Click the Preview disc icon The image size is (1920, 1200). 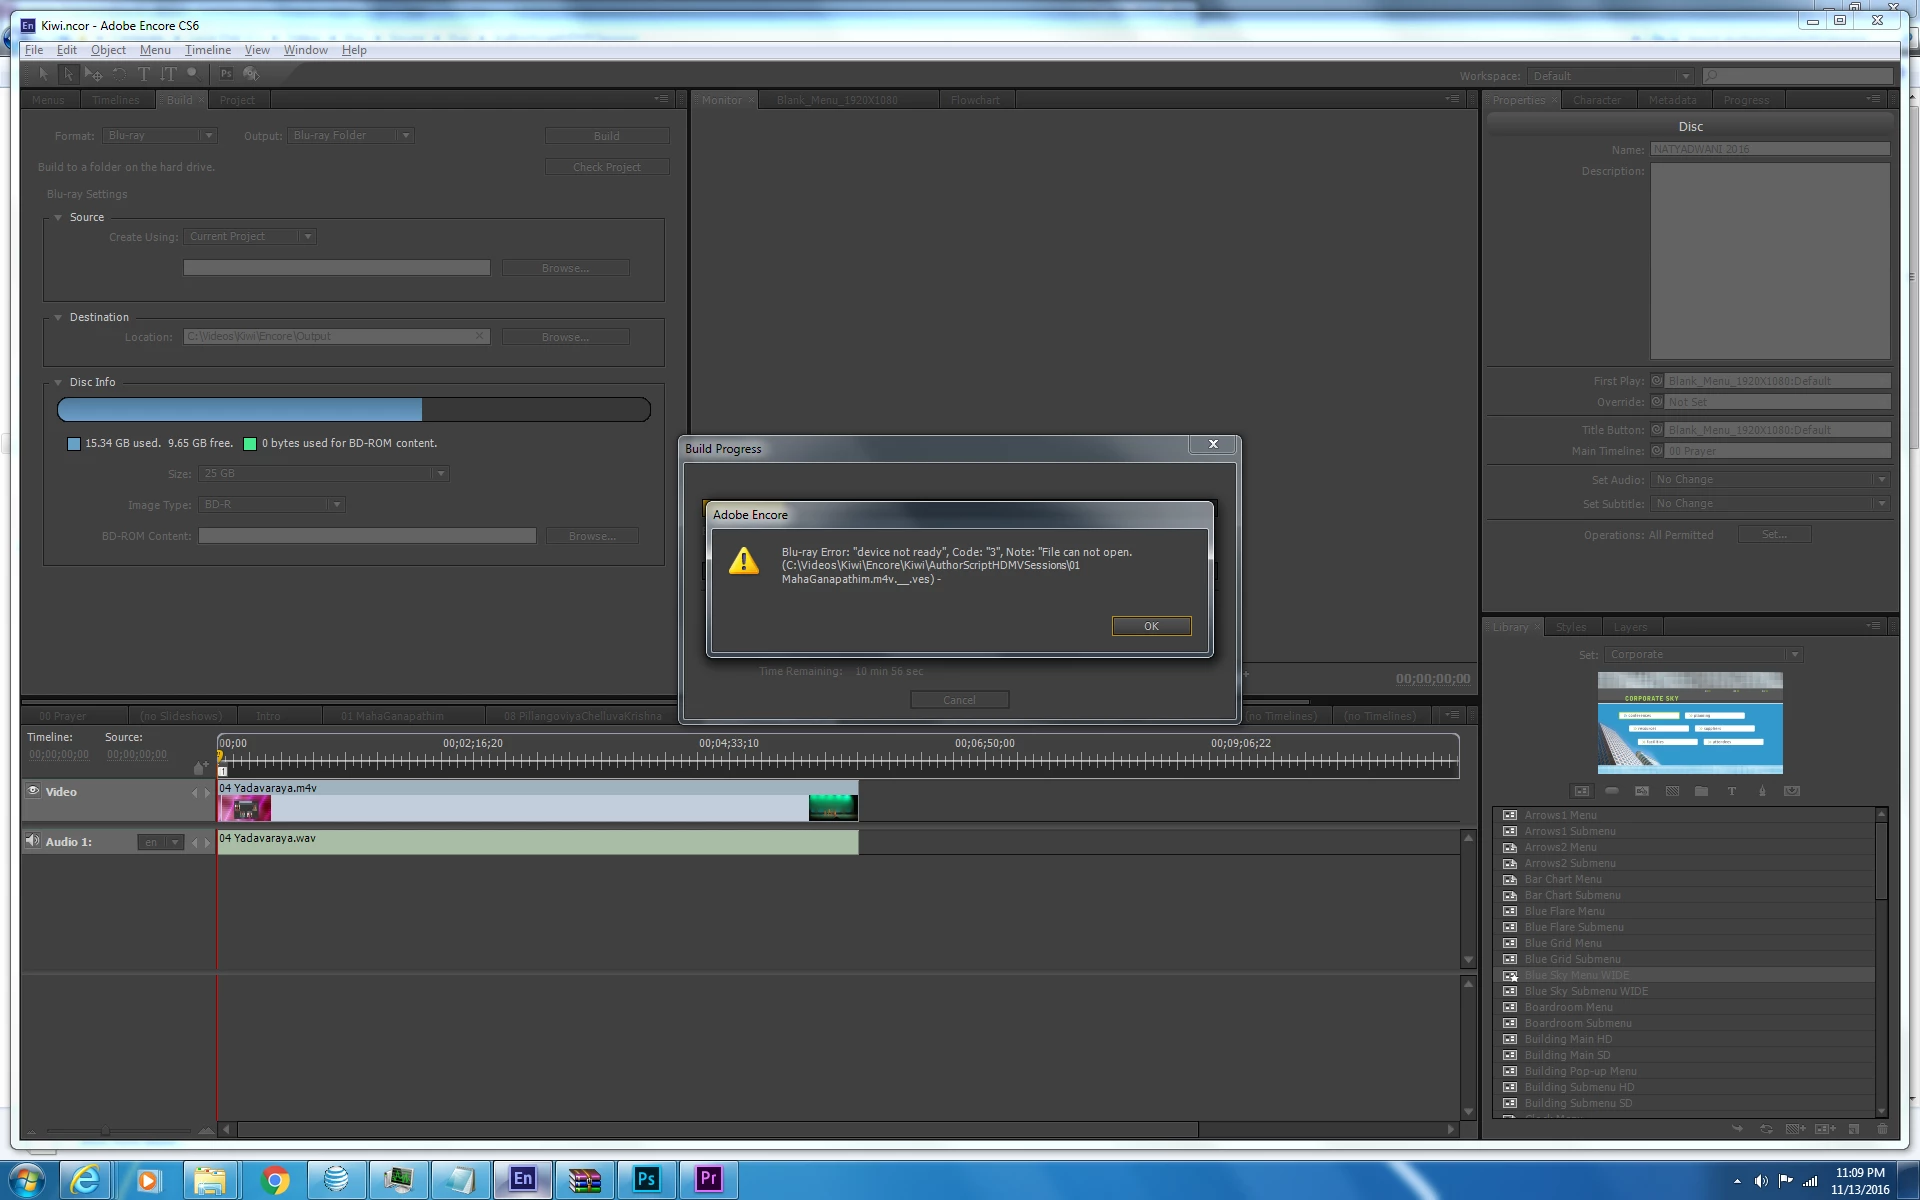coord(251,74)
